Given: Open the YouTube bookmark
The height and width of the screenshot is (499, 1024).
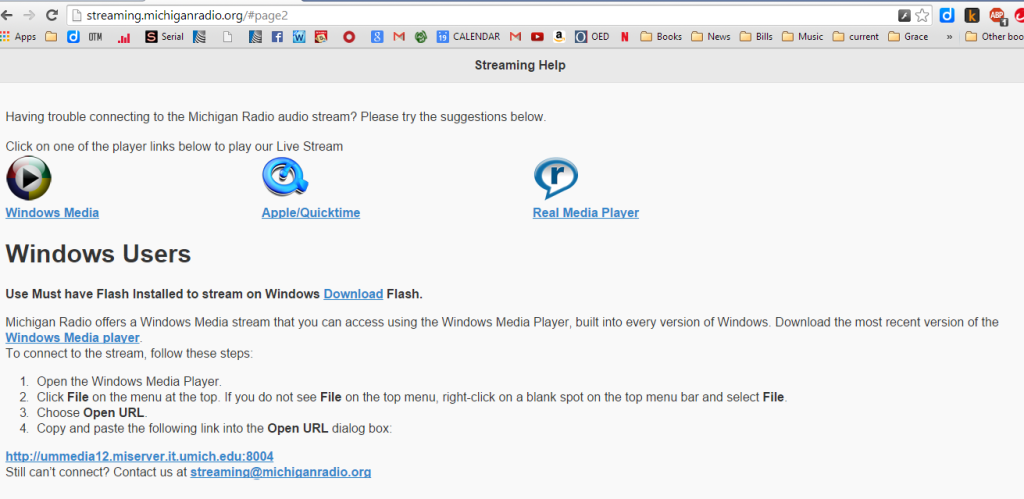Looking at the screenshot, I should tap(537, 37).
